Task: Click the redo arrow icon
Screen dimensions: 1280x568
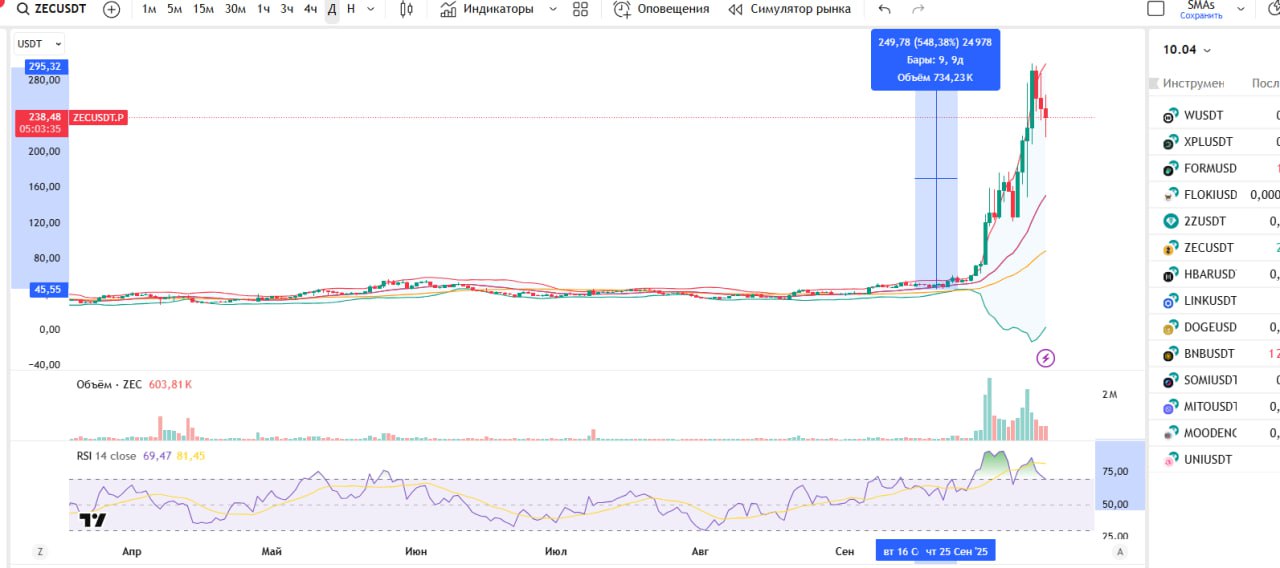Action: click(918, 9)
